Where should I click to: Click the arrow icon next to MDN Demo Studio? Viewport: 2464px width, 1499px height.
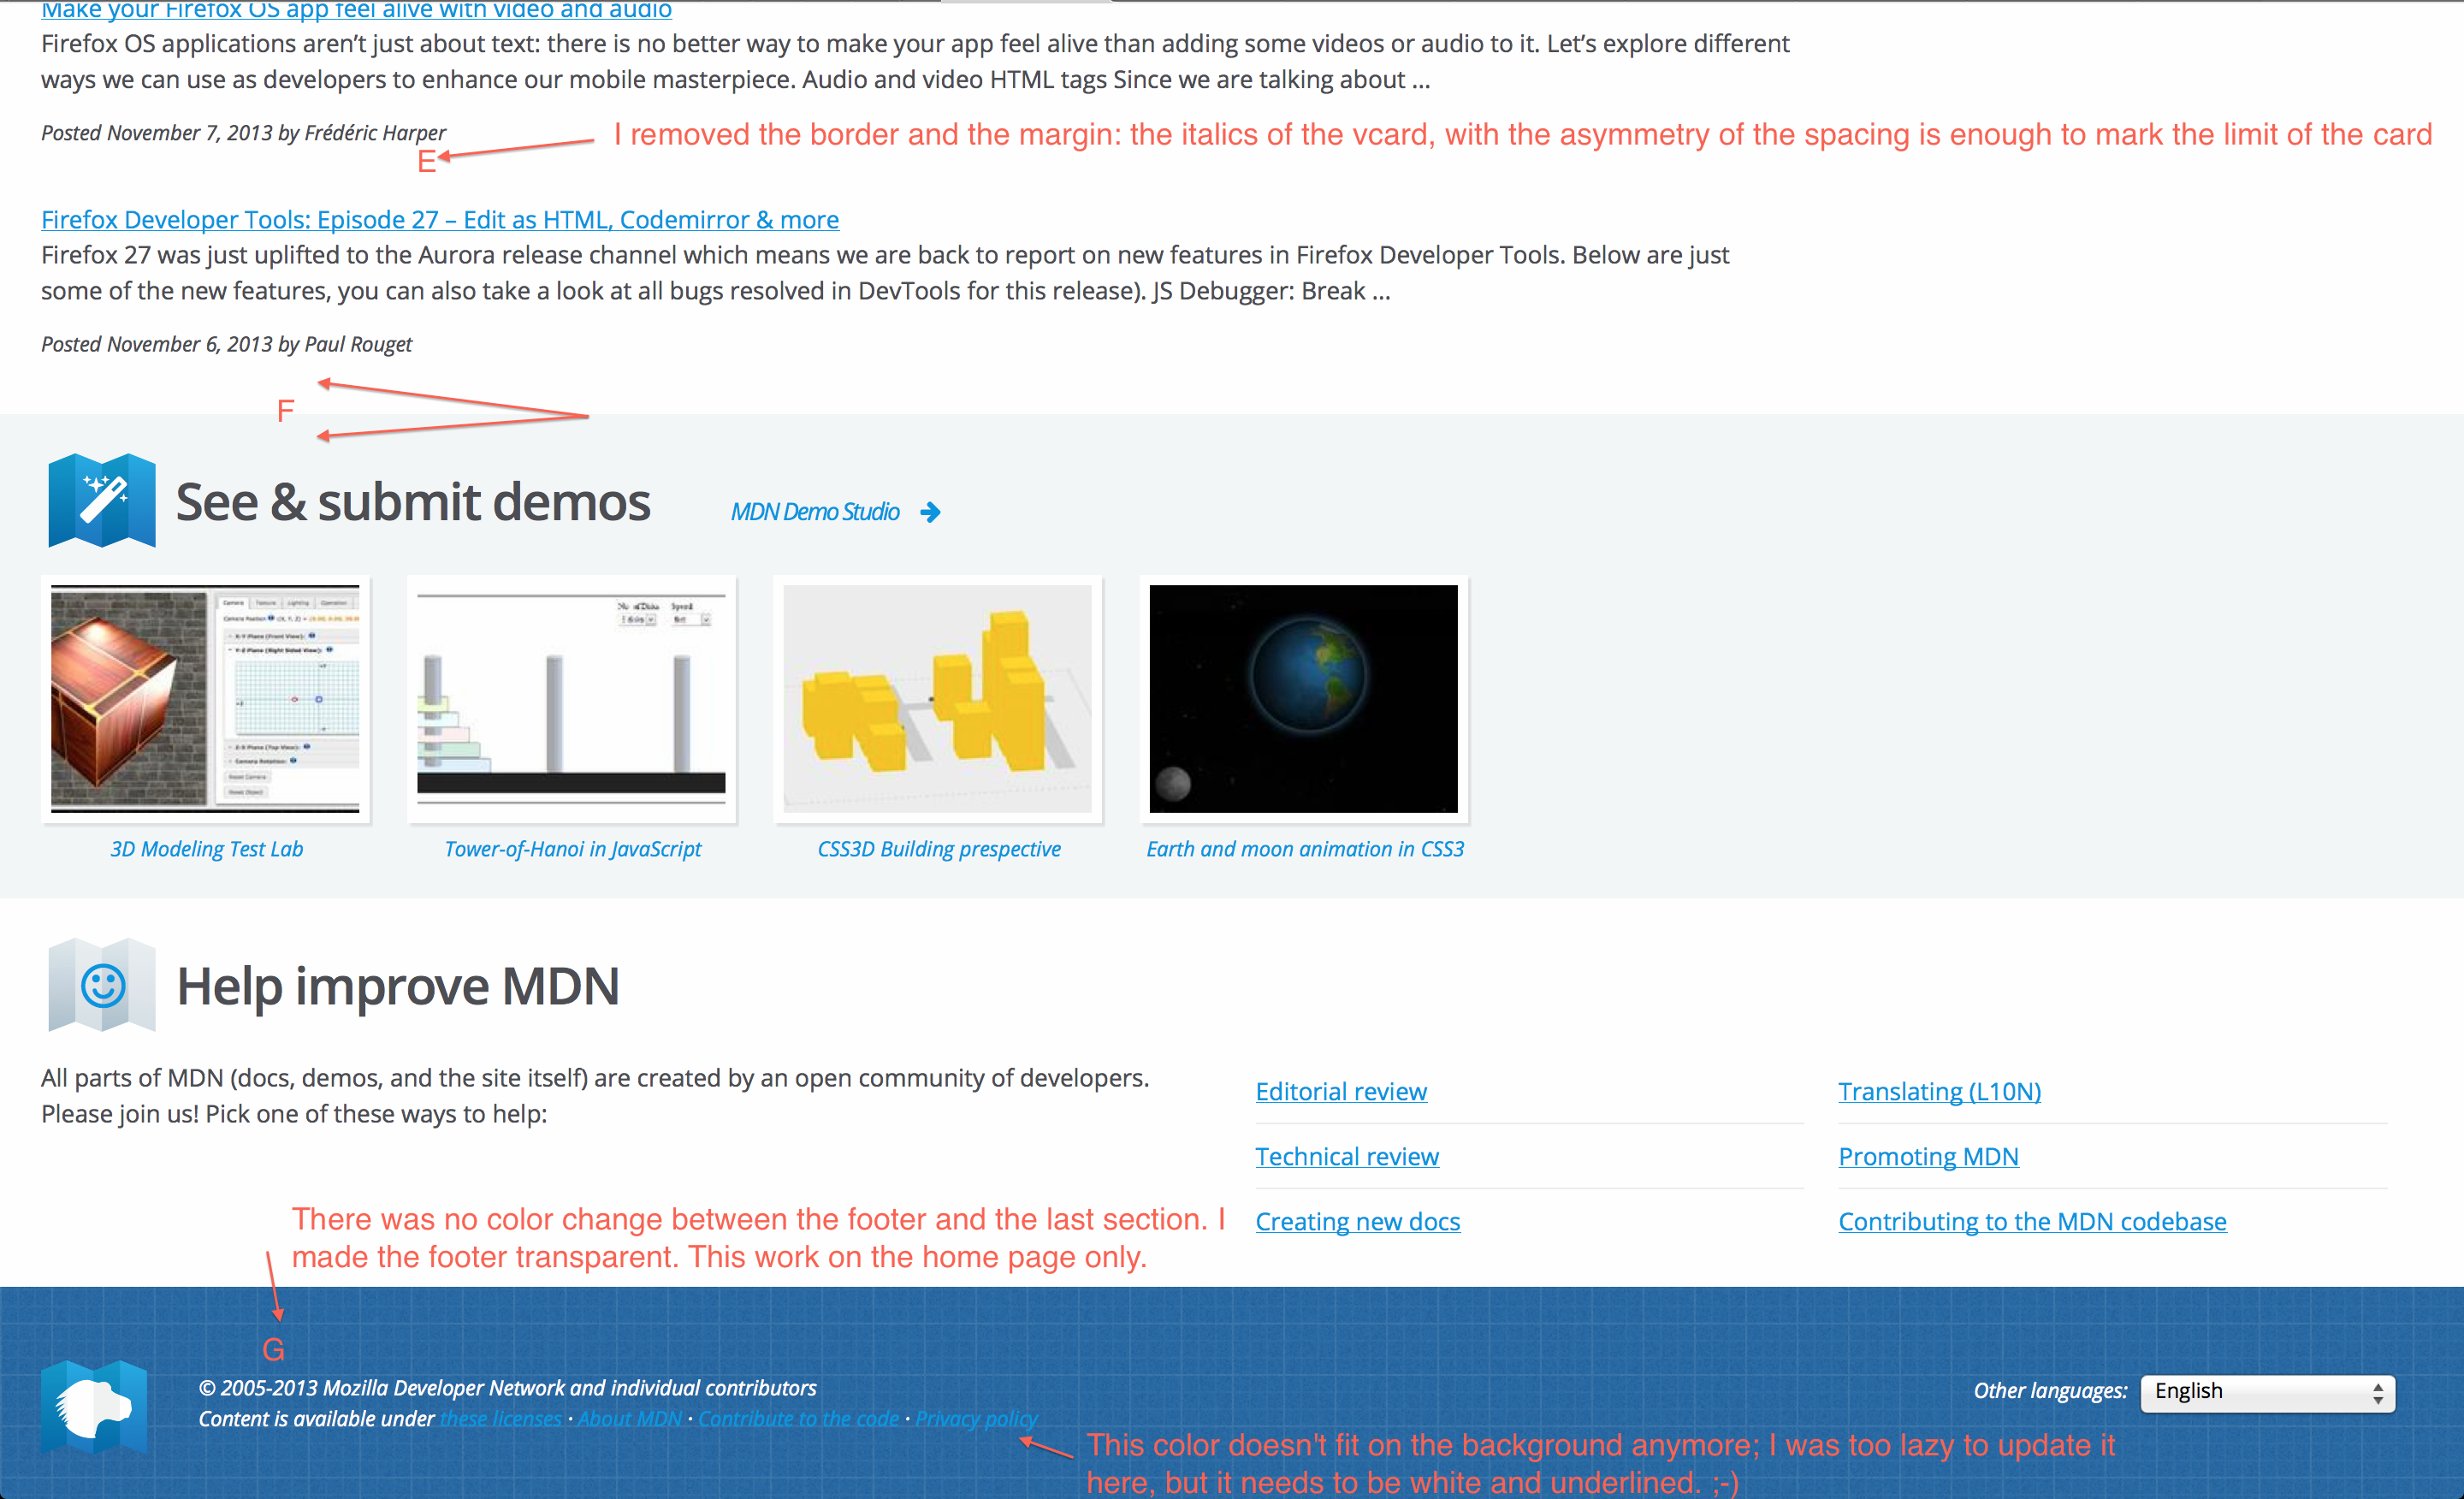pos(930,512)
